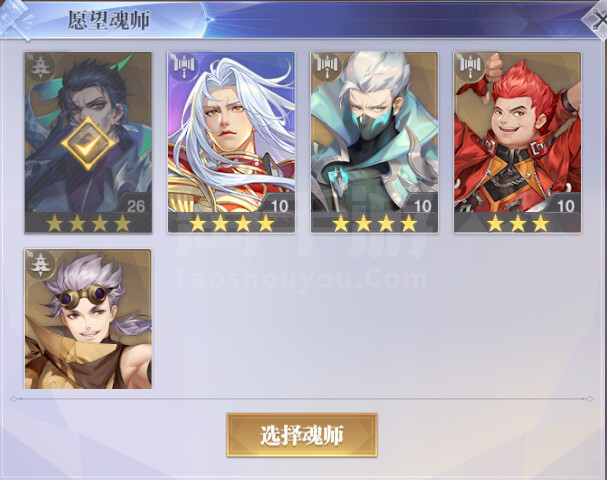
Task: Click class emblem on masked hero card
Action: click(x=328, y=65)
